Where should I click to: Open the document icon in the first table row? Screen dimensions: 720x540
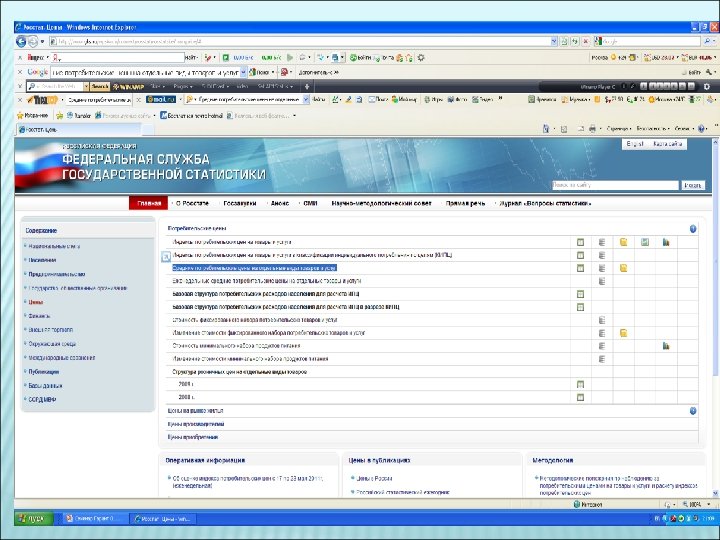point(601,242)
